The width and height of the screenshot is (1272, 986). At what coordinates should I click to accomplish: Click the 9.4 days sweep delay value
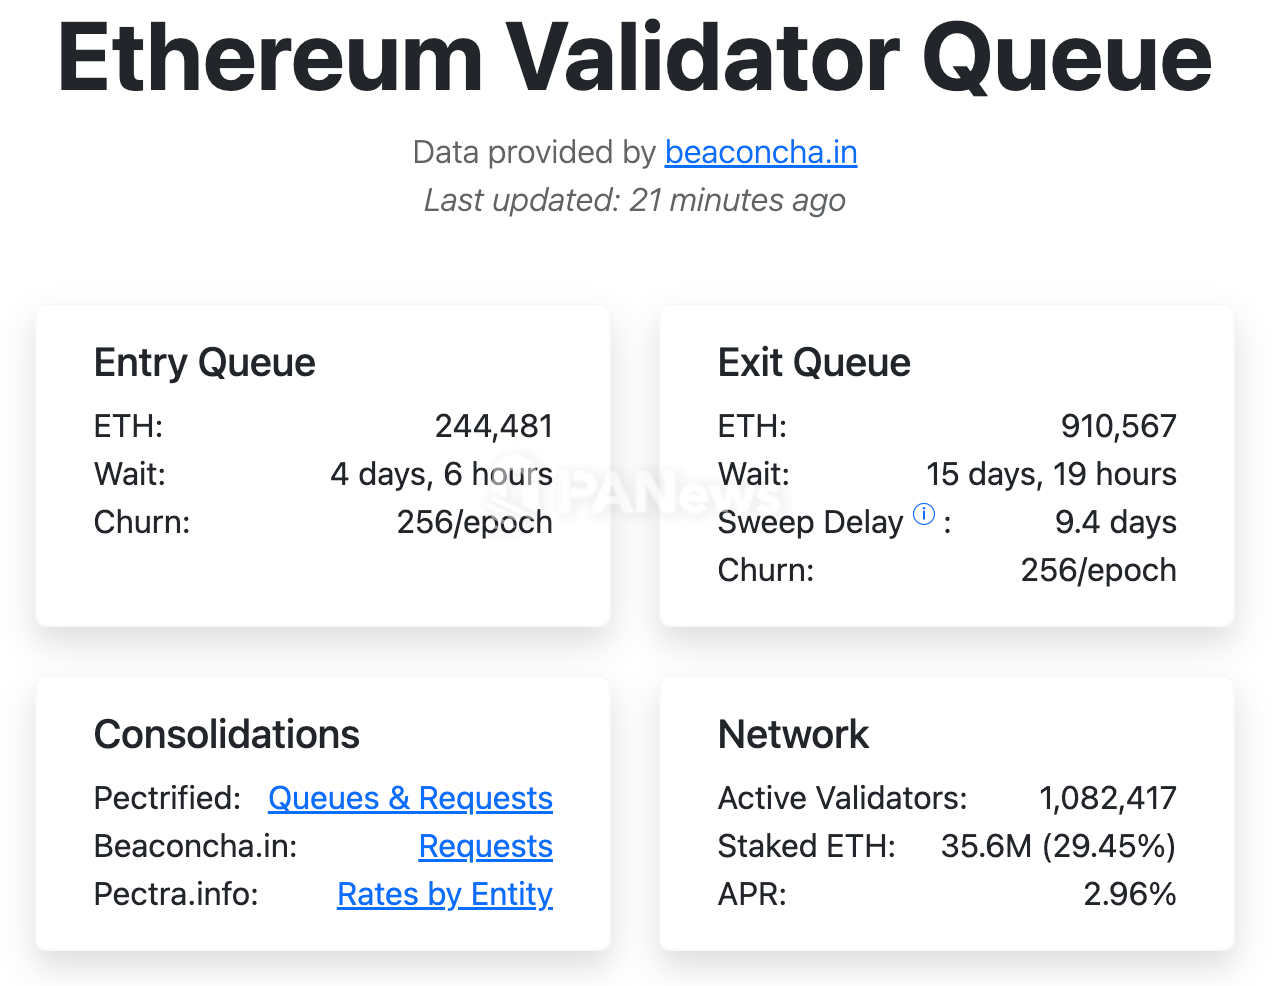[1115, 522]
